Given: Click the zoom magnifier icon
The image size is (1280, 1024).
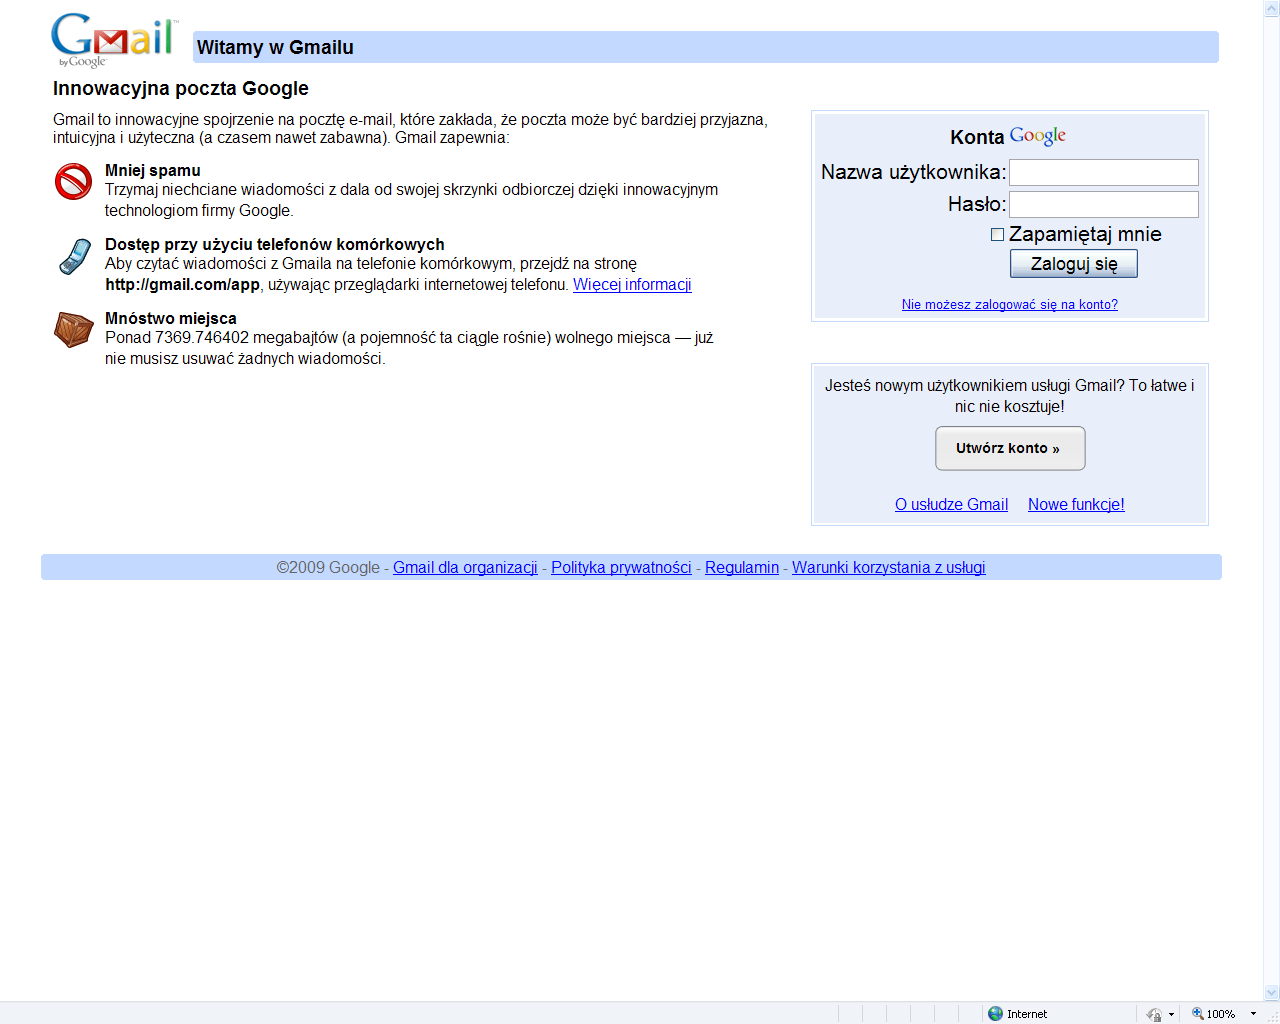Looking at the screenshot, I should [x=1197, y=1013].
